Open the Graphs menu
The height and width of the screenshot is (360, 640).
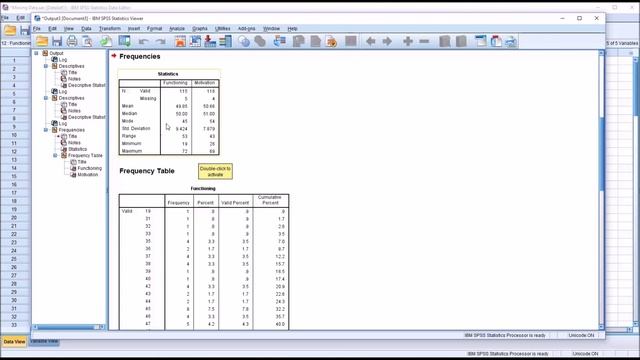click(200, 29)
